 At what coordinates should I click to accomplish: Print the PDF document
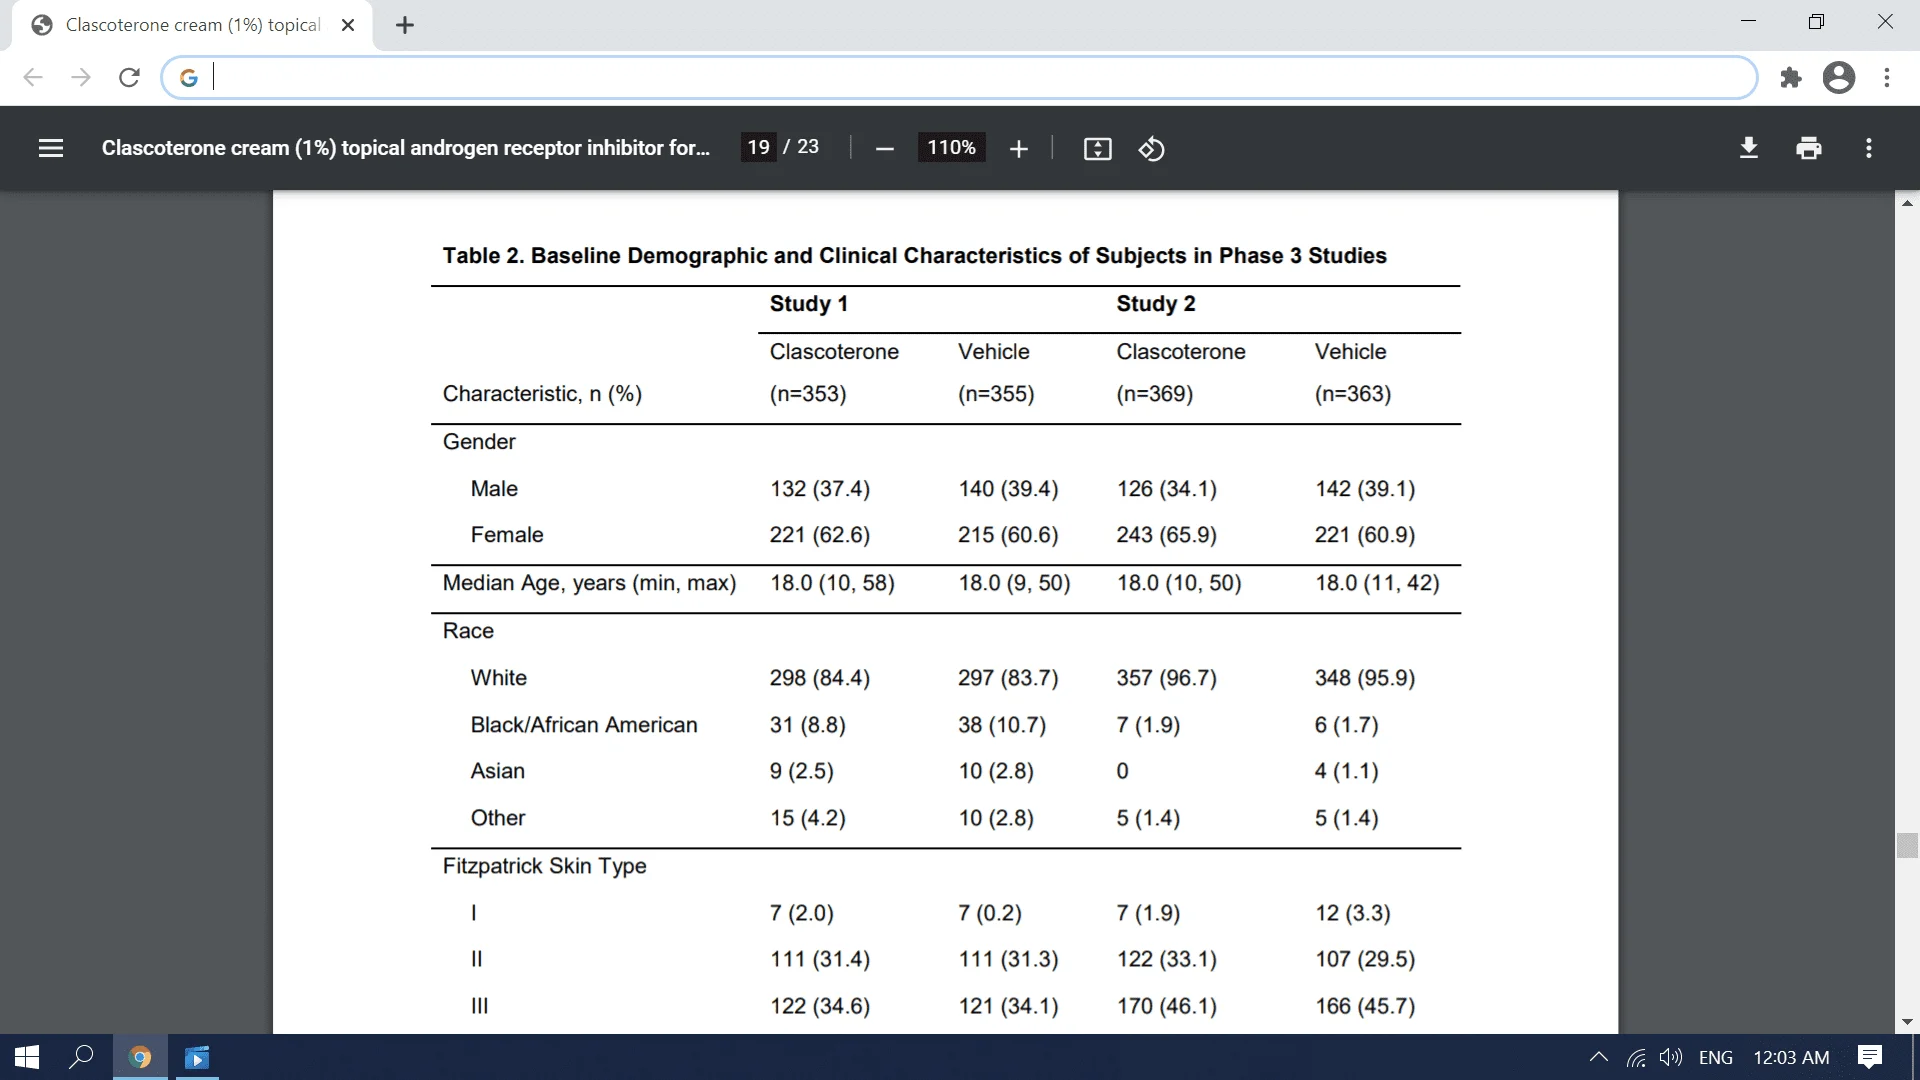[1808, 148]
